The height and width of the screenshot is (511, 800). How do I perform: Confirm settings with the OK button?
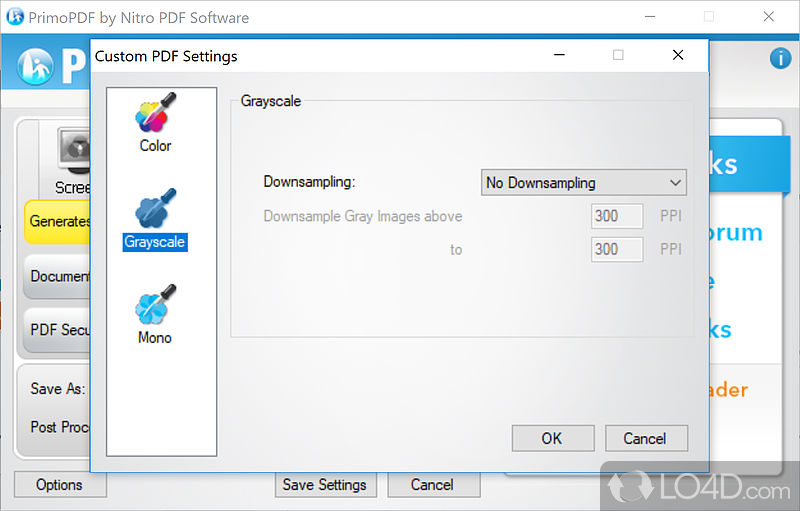tap(553, 438)
